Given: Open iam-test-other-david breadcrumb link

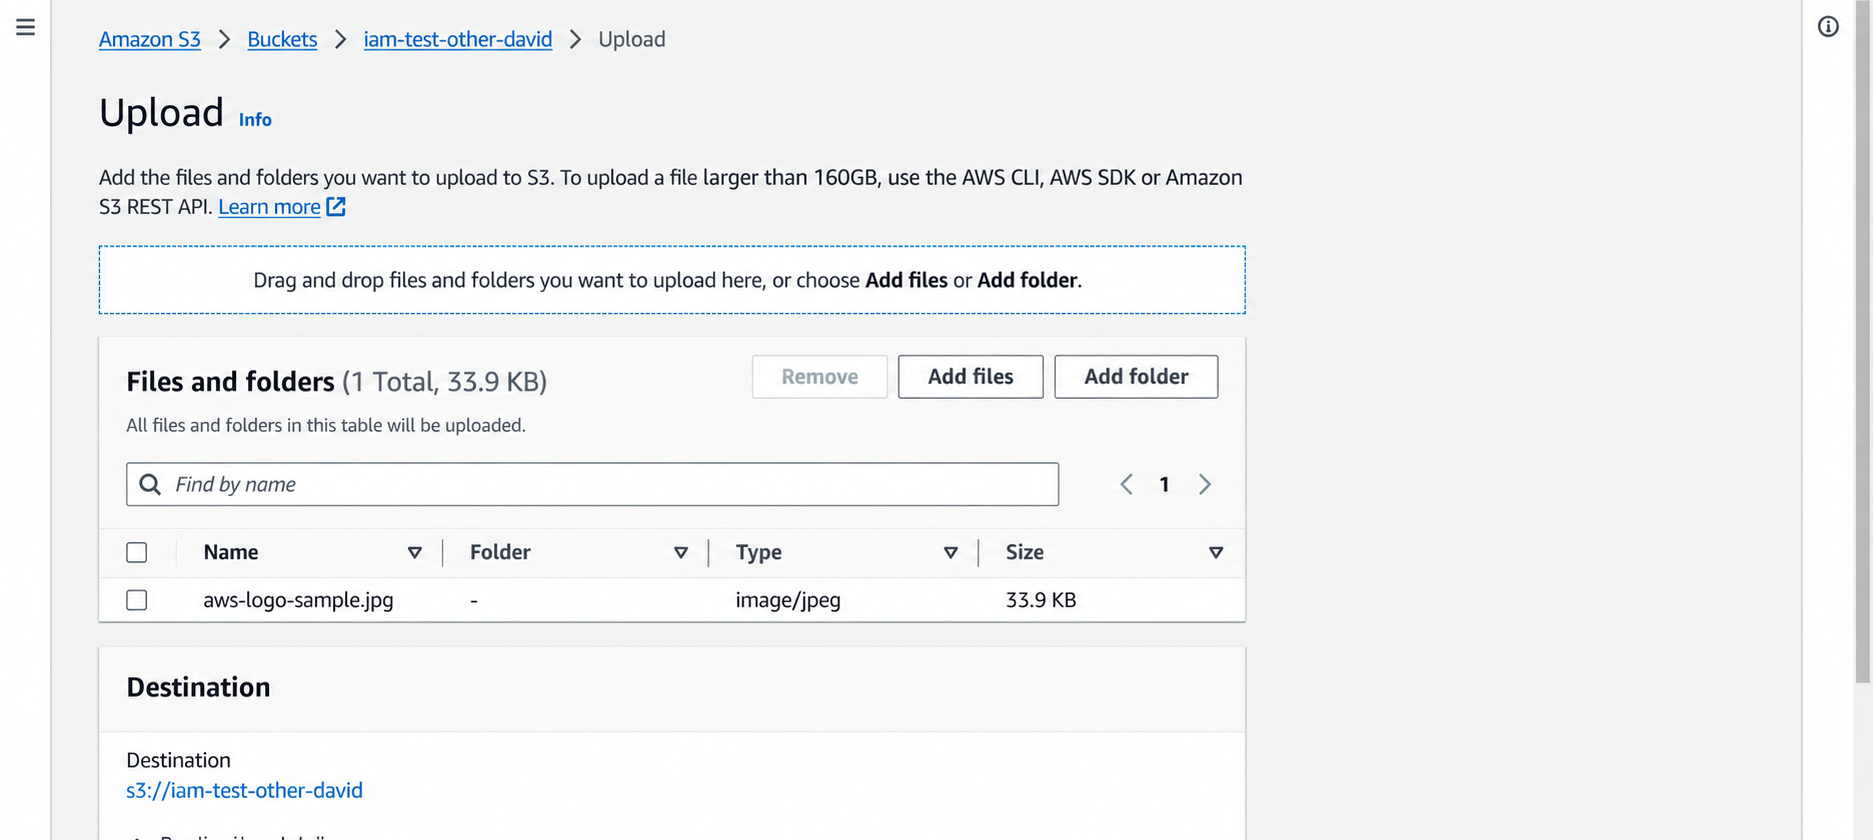Looking at the screenshot, I should 458,39.
